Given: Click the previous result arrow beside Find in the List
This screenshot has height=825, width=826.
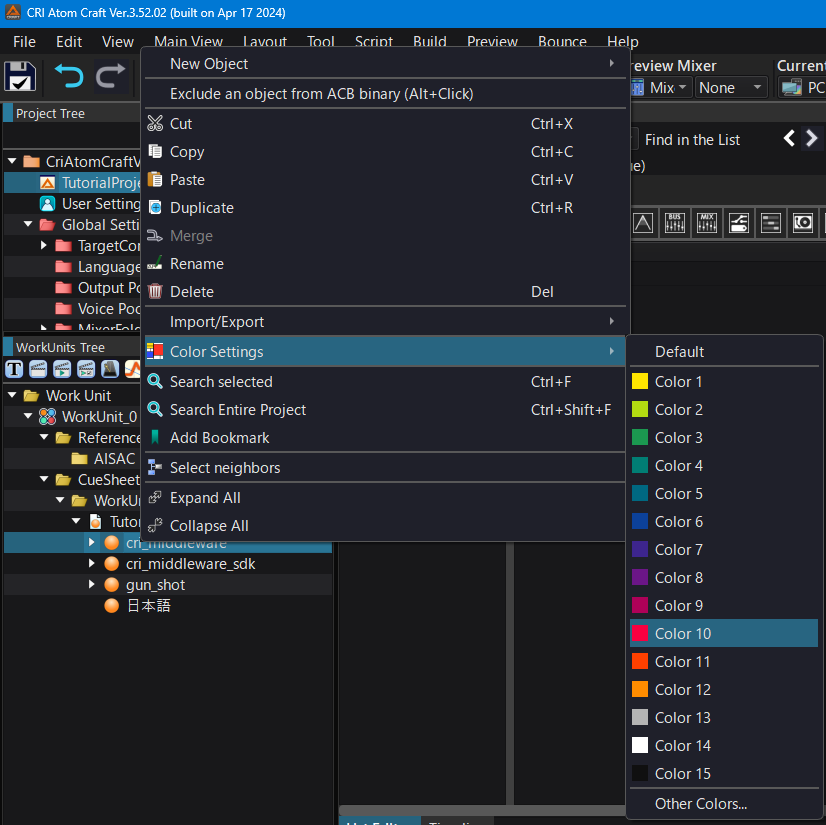Looking at the screenshot, I should click(789, 139).
